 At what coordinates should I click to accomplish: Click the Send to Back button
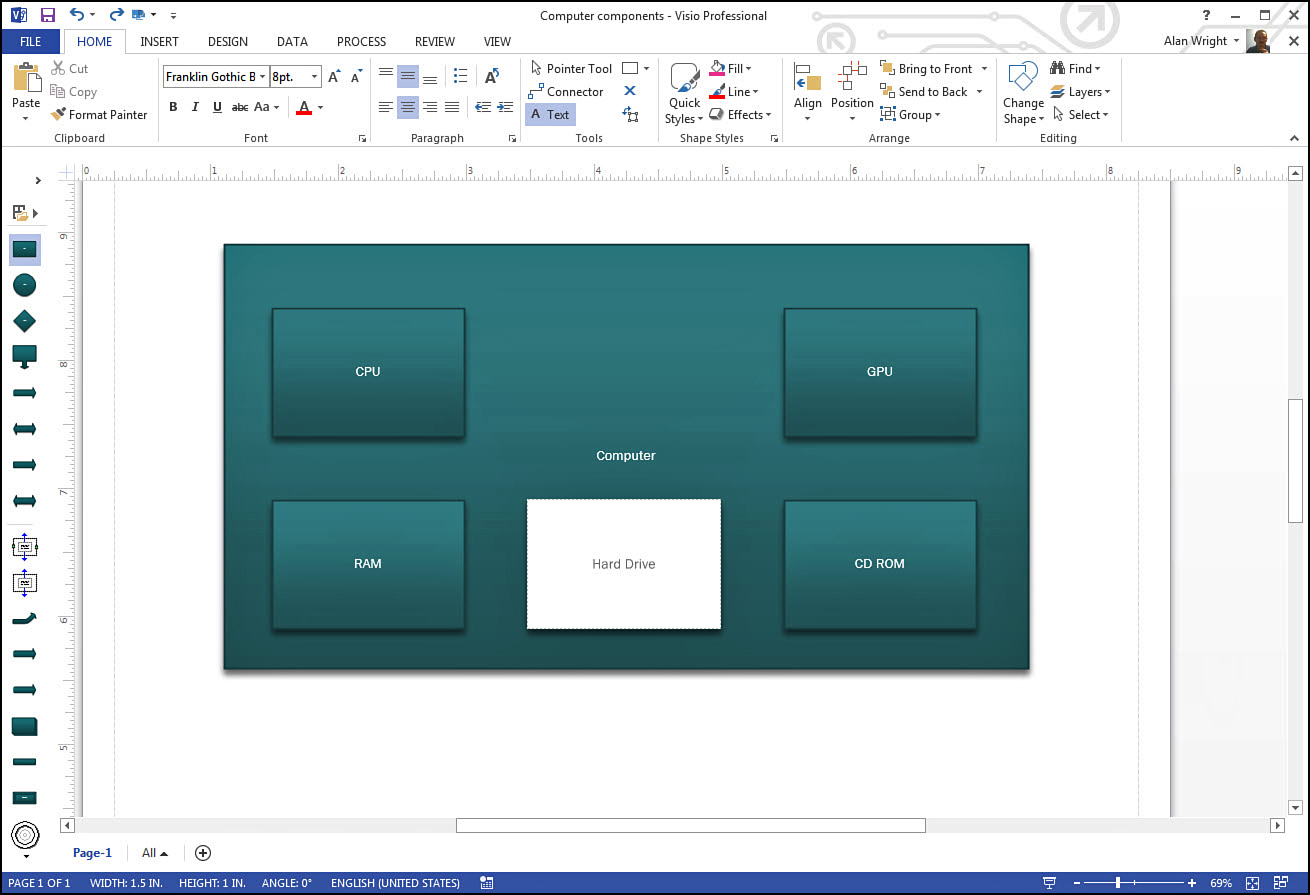924,92
